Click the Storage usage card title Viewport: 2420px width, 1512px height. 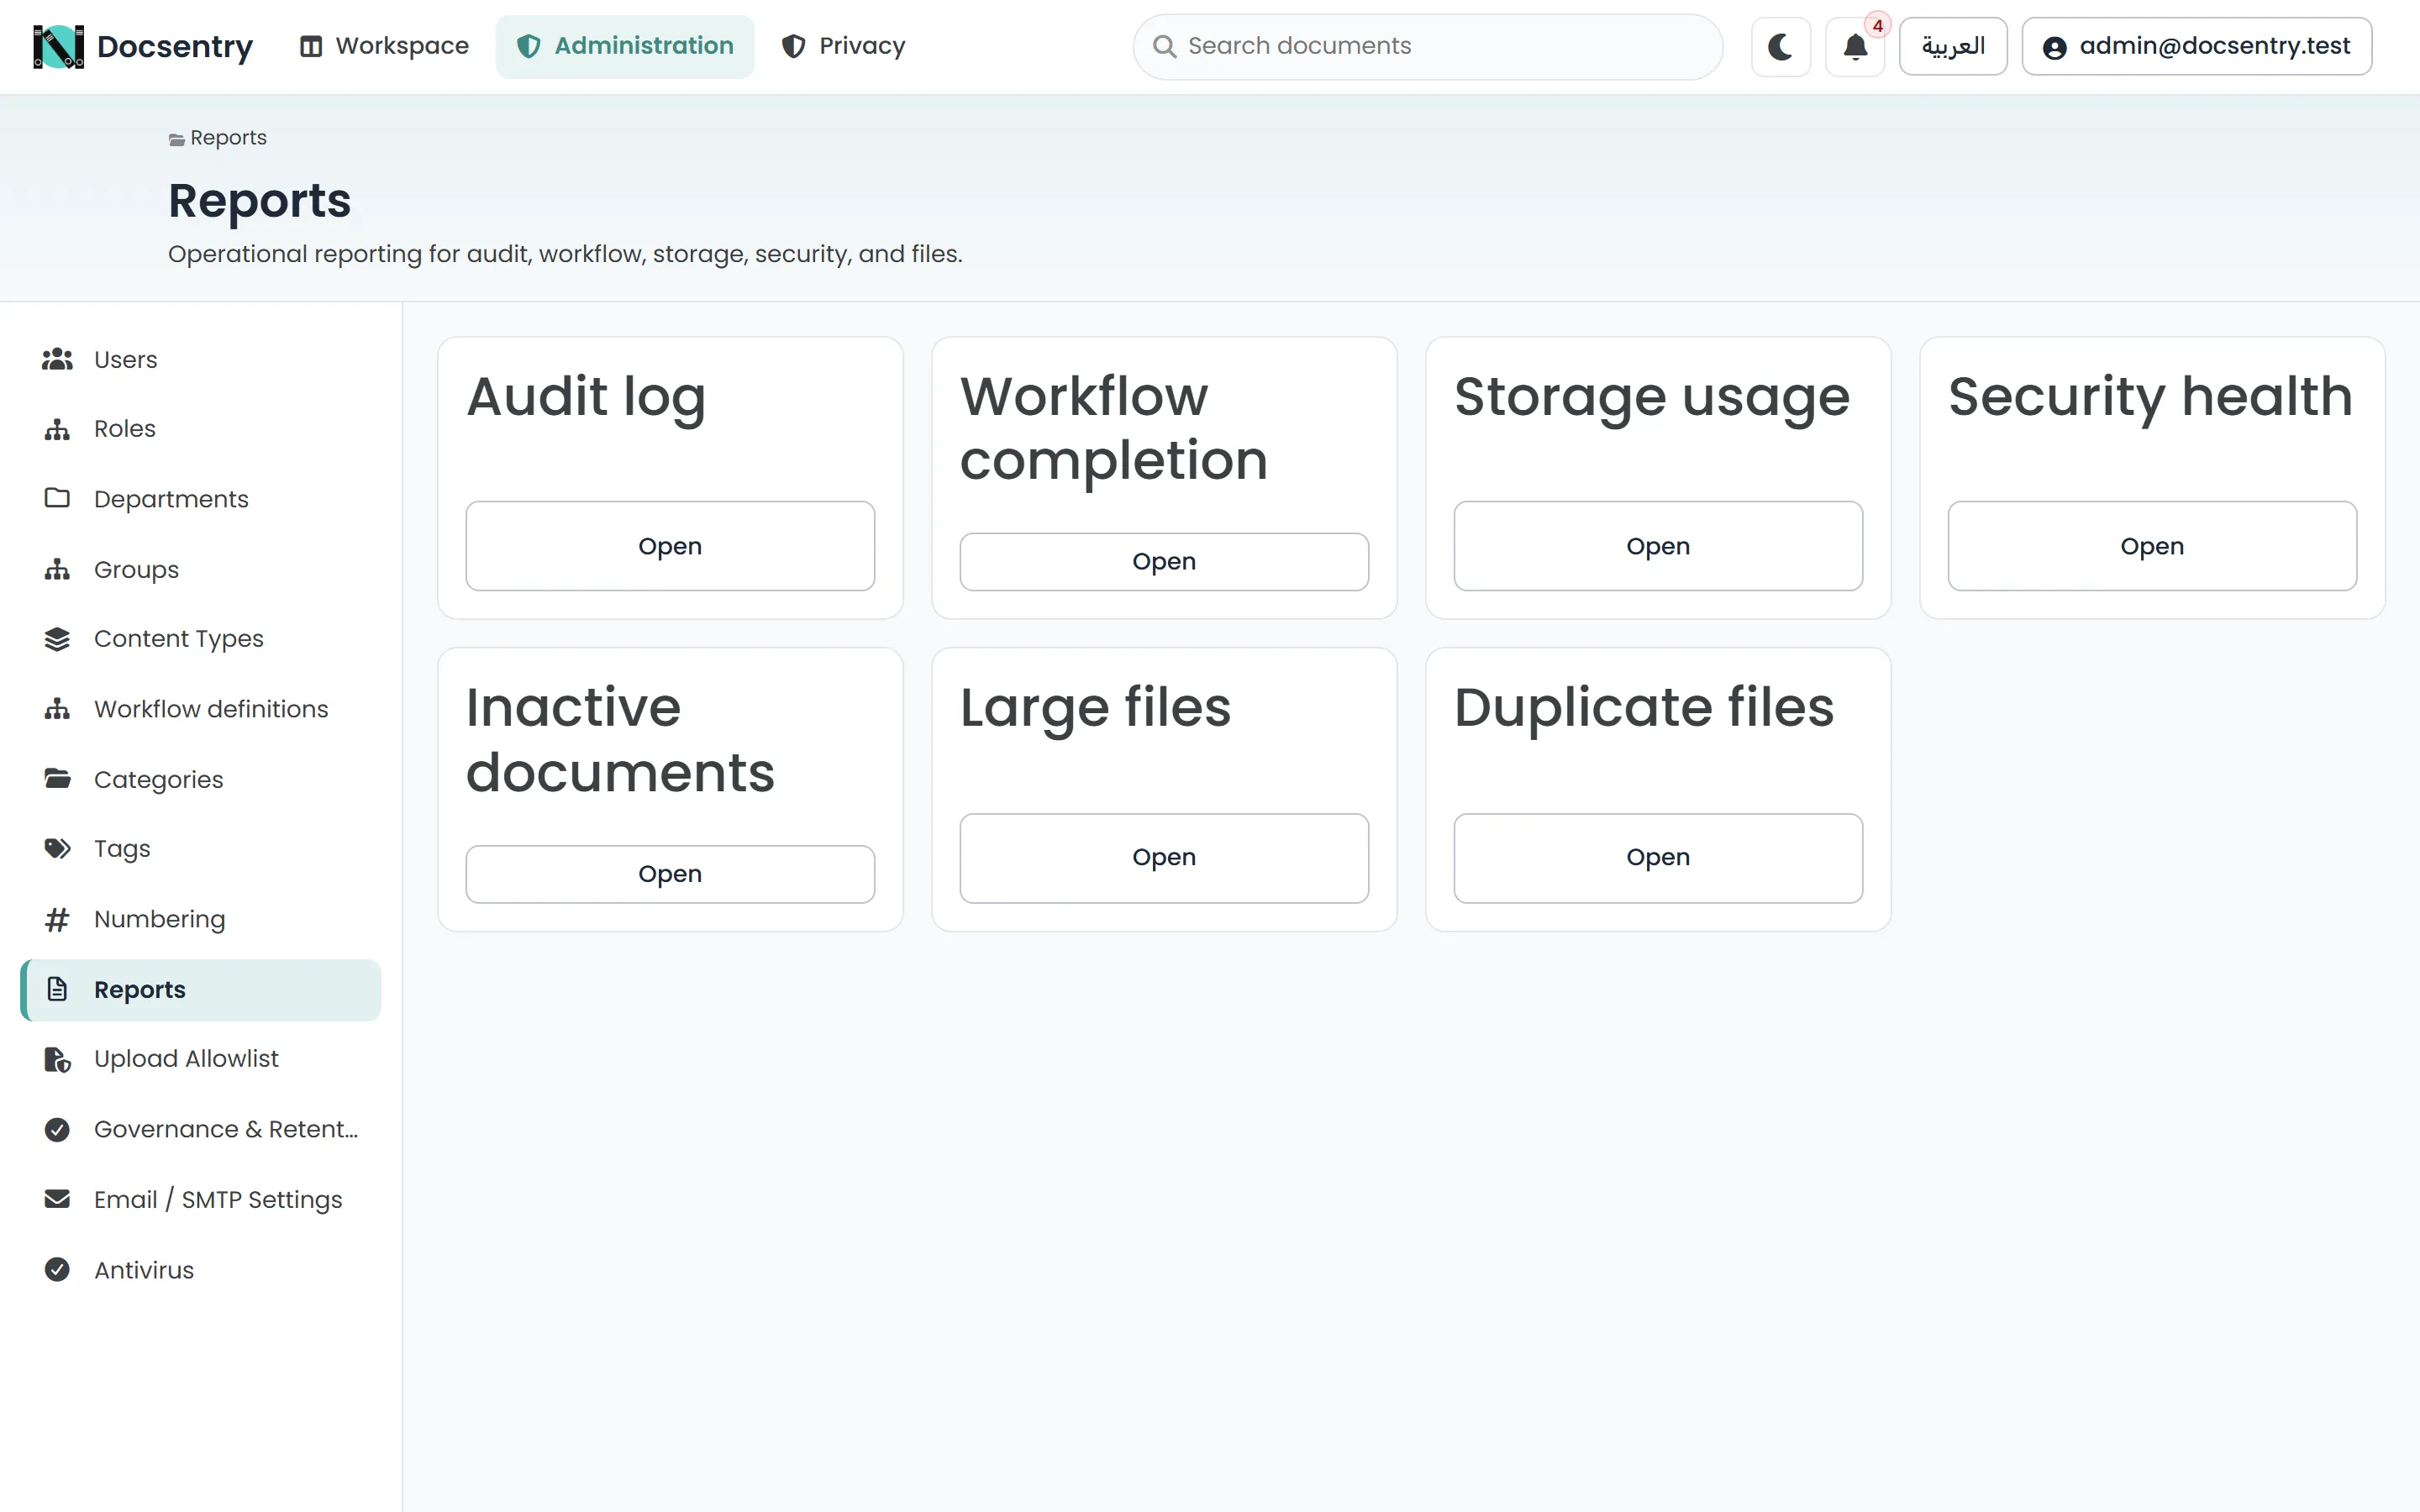(x=1652, y=397)
